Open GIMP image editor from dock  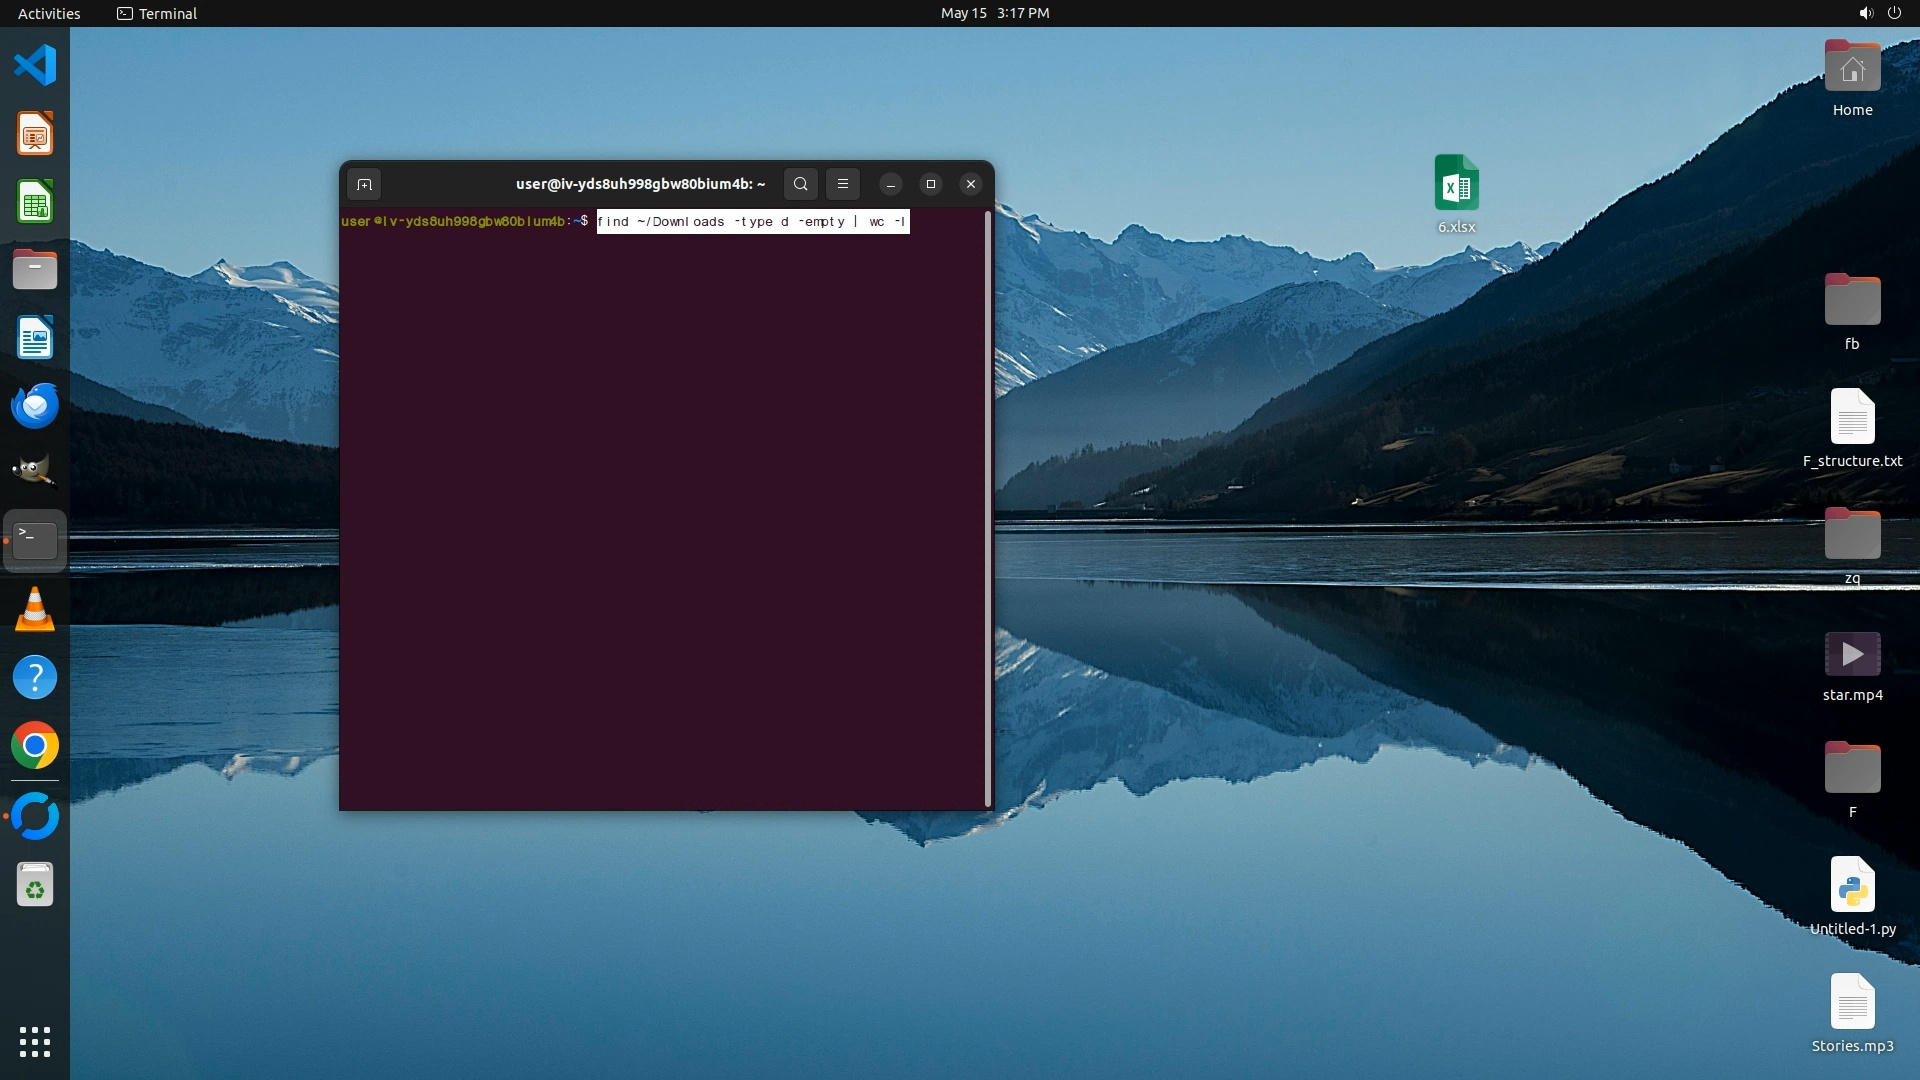coord(35,472)
